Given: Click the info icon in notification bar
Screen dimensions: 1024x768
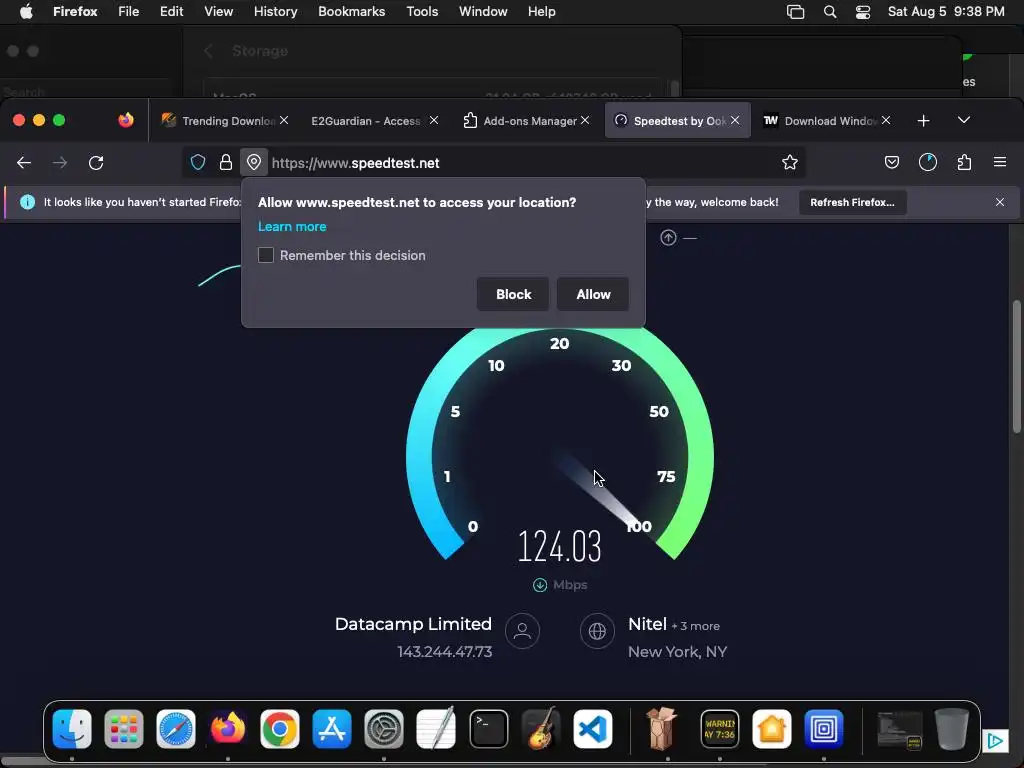Looking at the screenshot, I should click(x=27, y=202).
